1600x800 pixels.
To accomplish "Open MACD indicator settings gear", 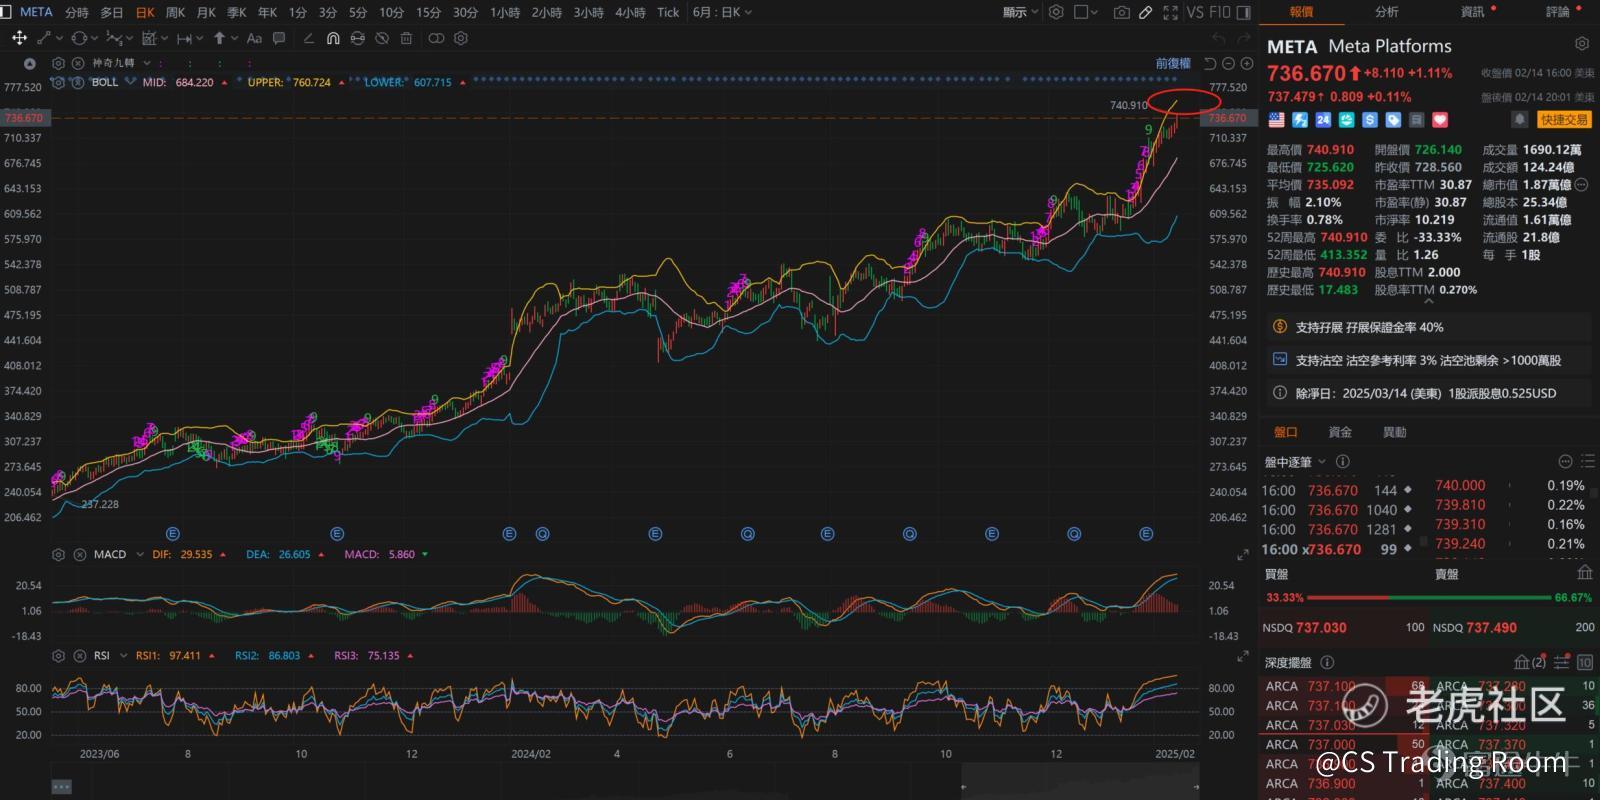I will coord(58,554).
